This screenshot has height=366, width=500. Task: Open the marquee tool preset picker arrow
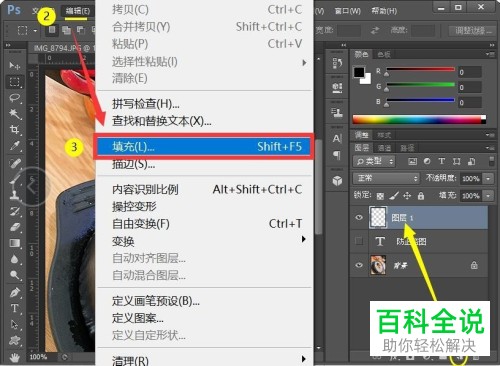click(35, 31)
